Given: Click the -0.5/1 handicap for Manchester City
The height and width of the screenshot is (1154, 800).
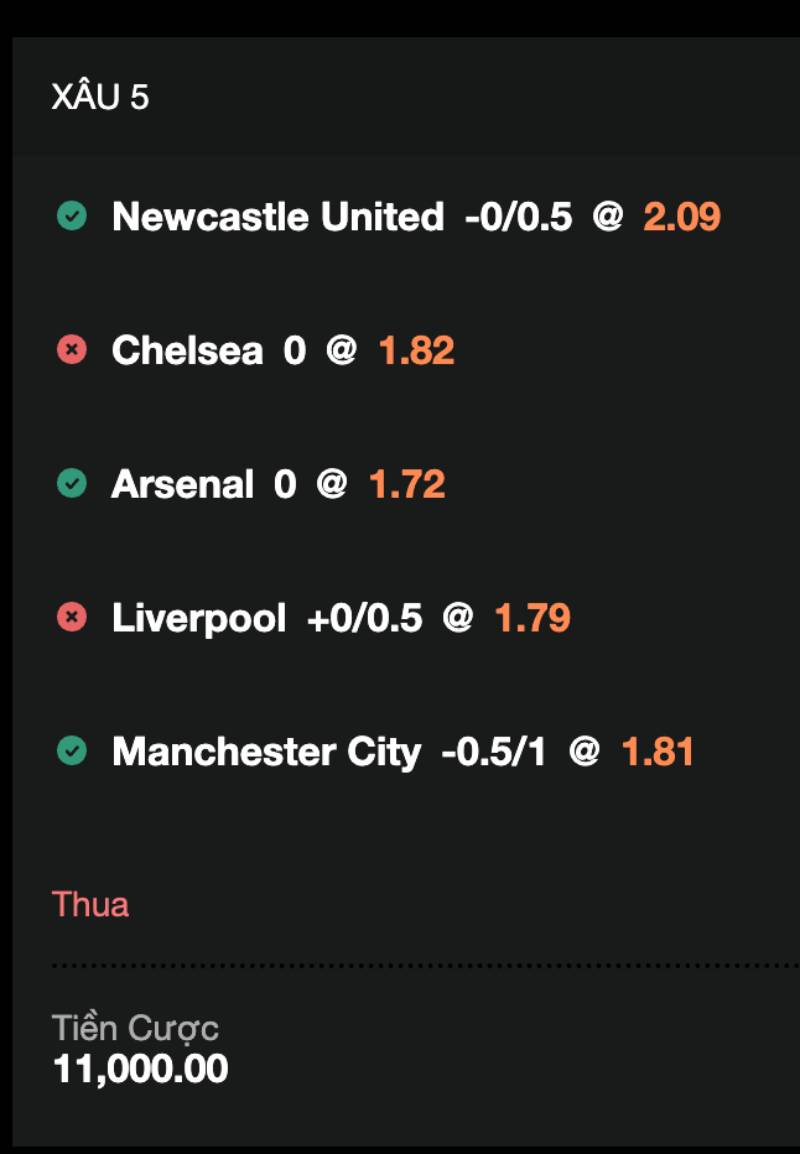Looking at the screenshot, I should click(494, 751).
